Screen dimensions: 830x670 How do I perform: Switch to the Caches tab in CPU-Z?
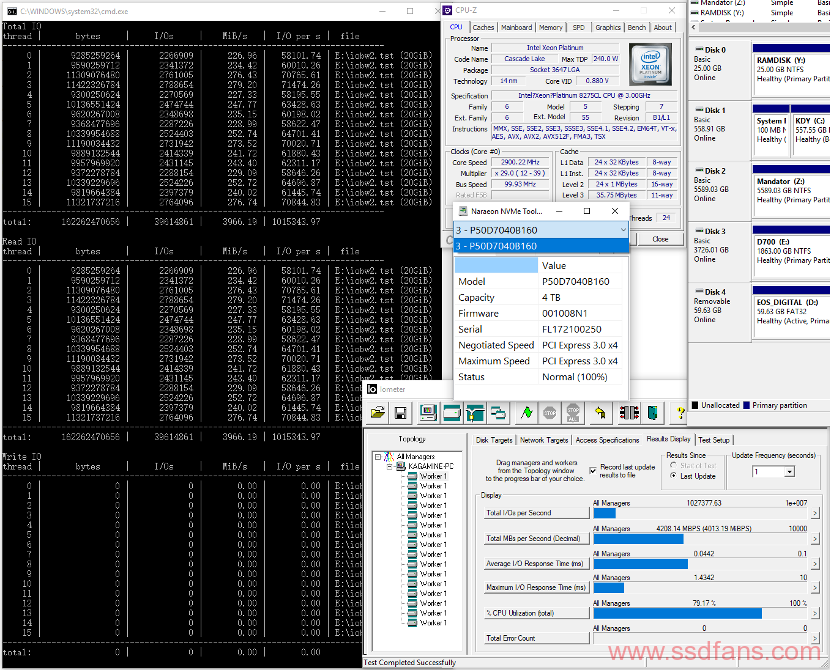pos(483,28)
